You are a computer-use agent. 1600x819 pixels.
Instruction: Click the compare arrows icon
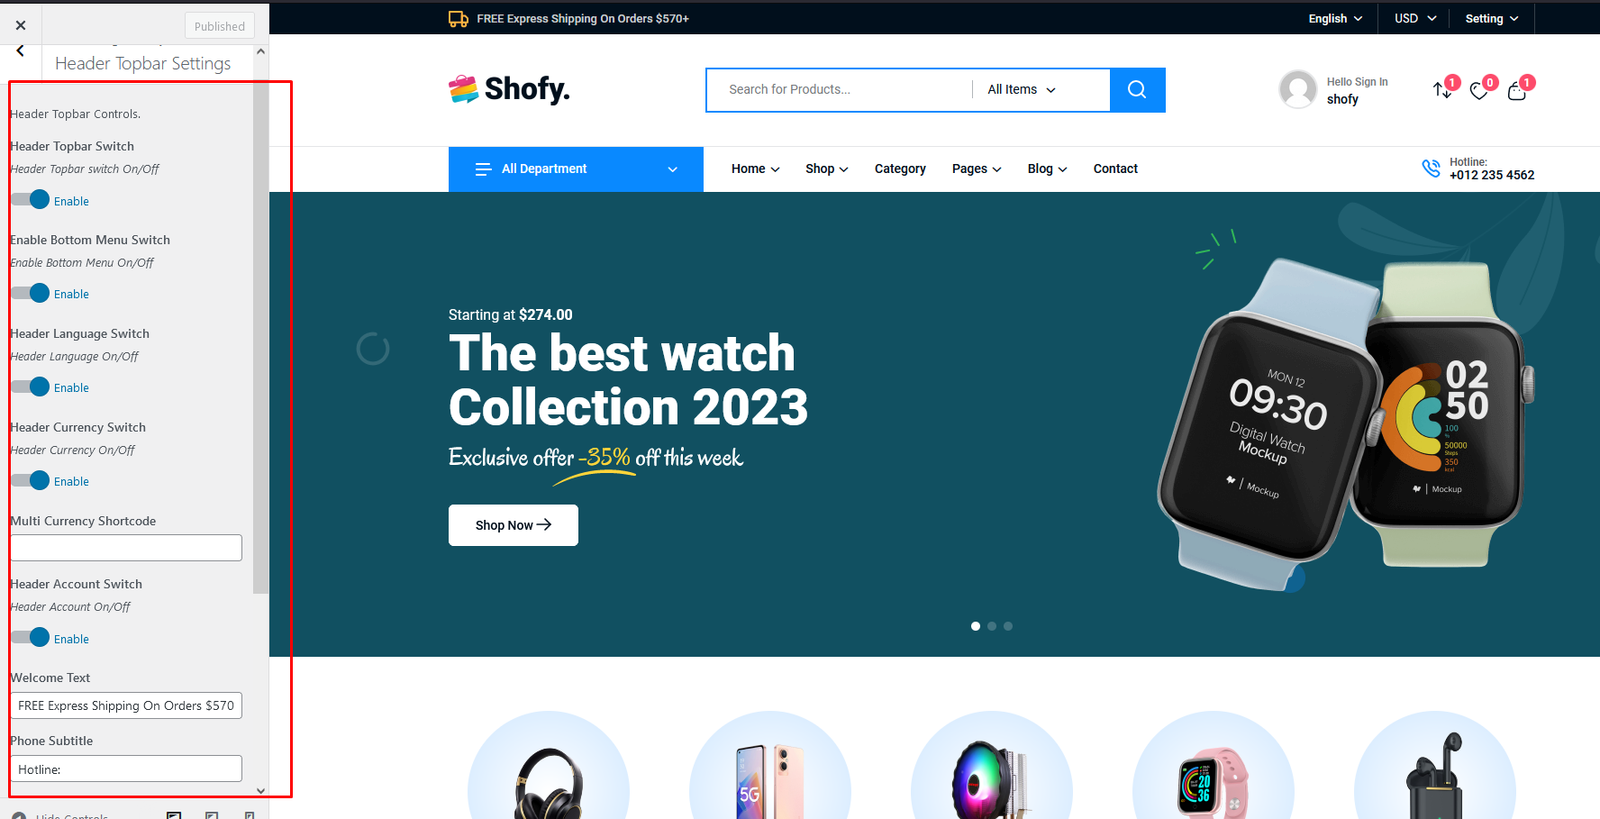click(x=1442, y=90)
